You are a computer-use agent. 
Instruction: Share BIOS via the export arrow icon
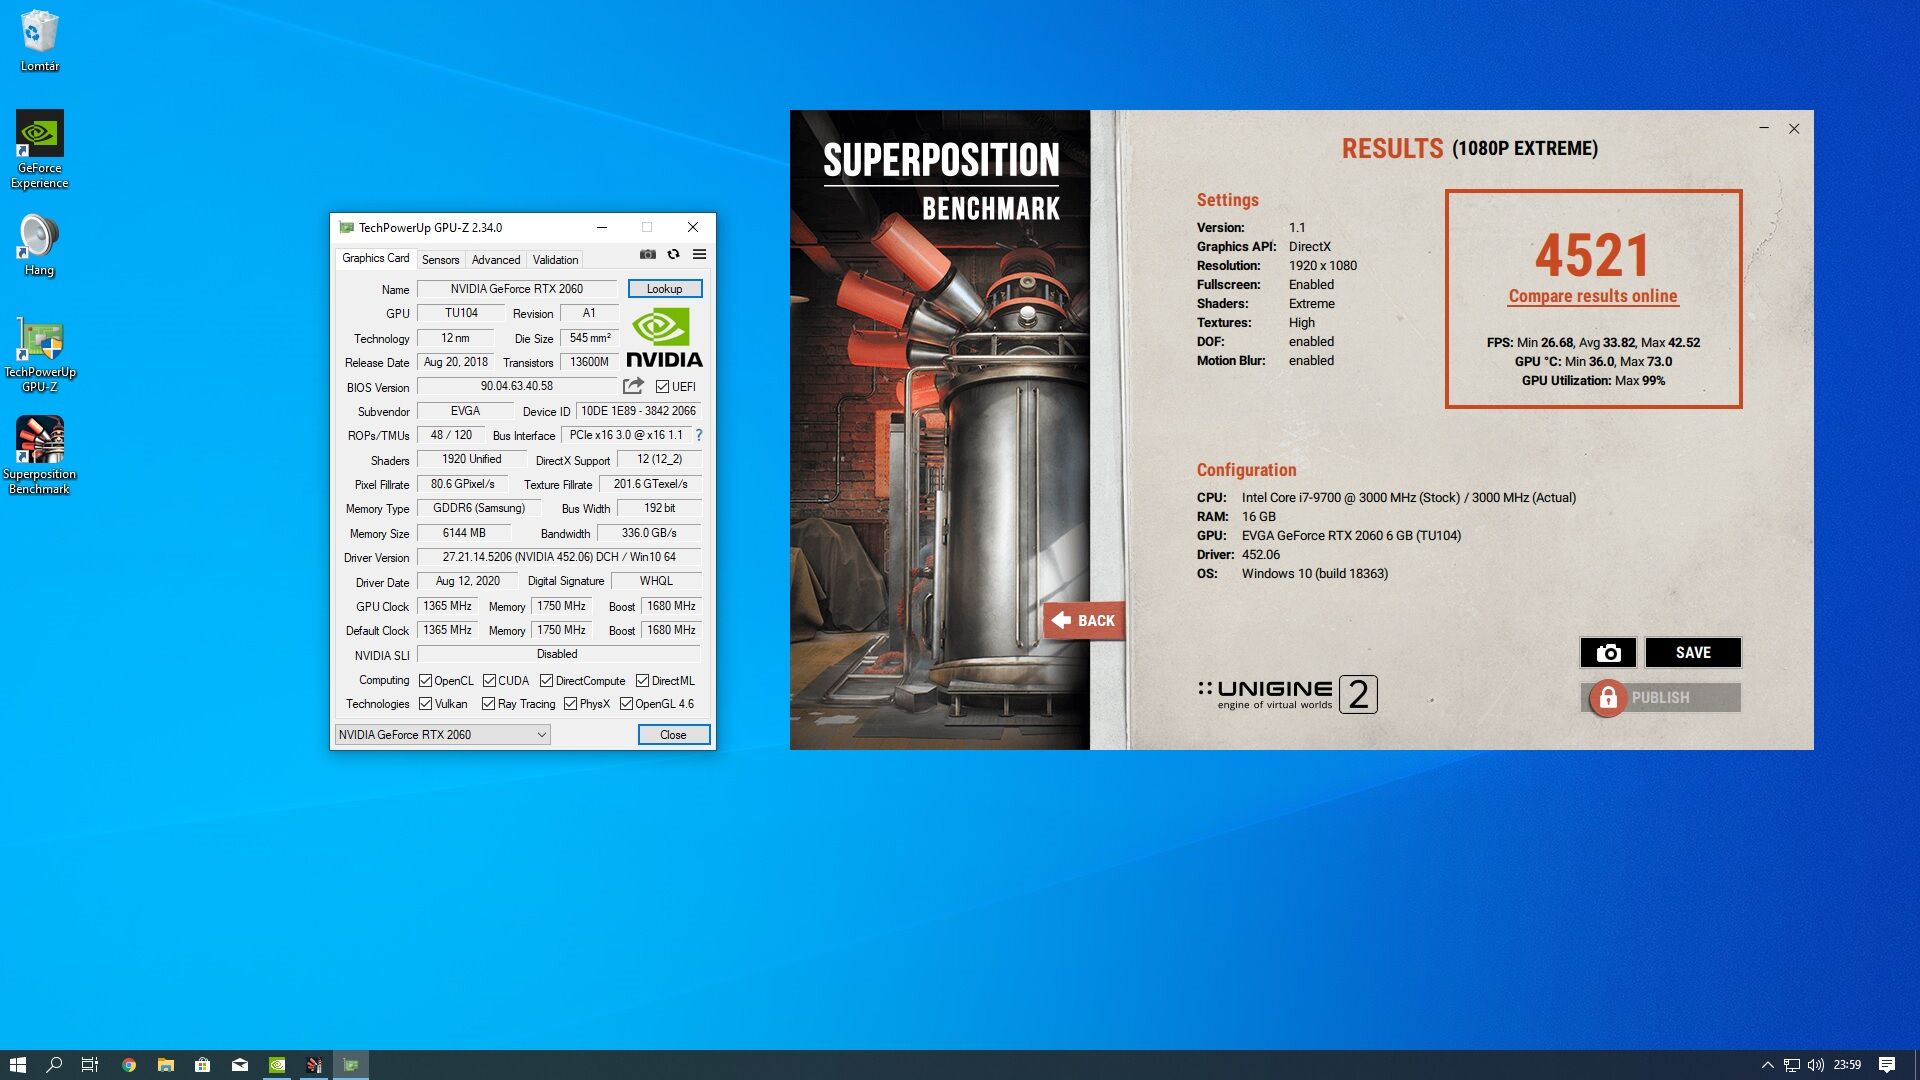pos(633,386)
